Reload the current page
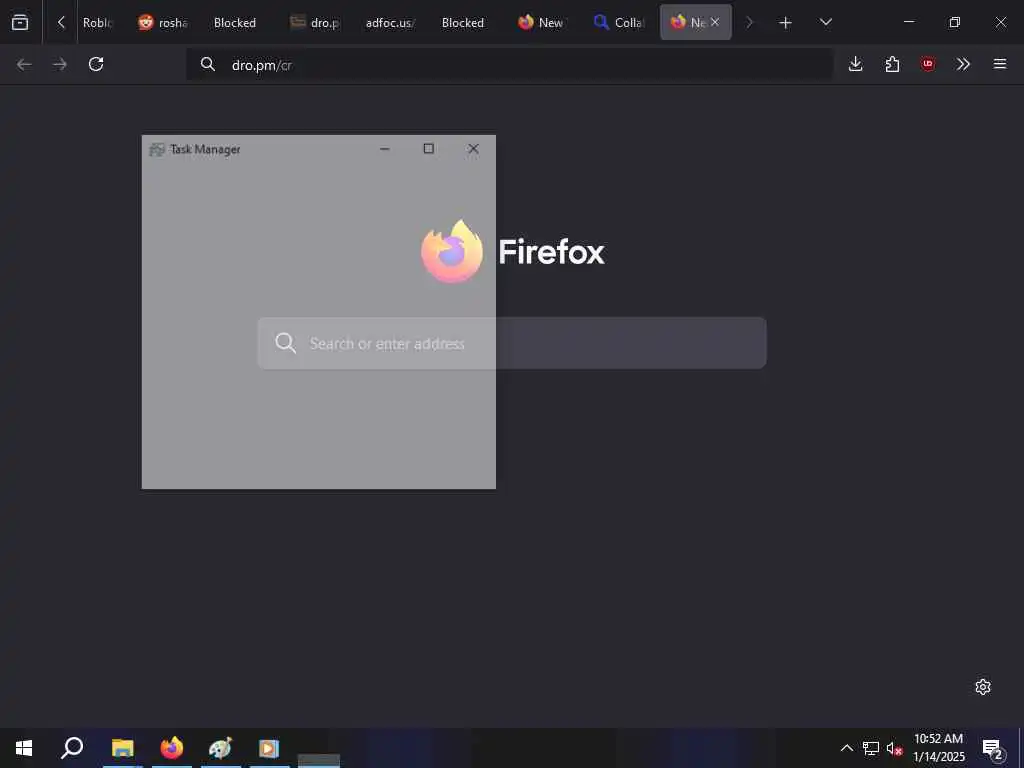The image size is (1024, 768). click(96, 64)
